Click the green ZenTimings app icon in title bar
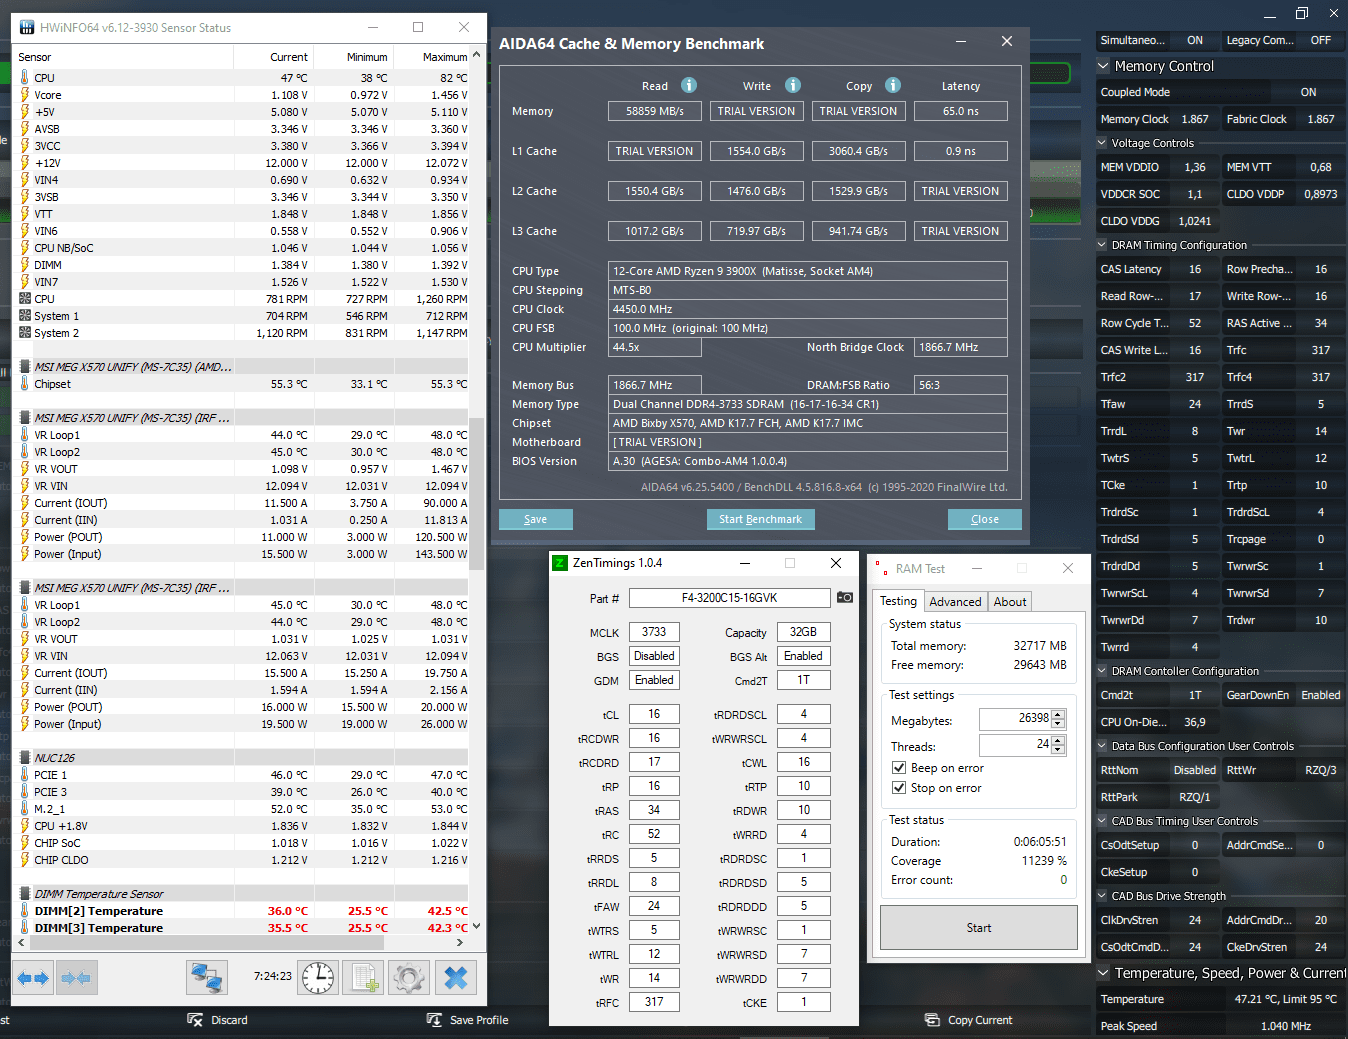Screen dimensions: 1348x1039 coord(560,563)
